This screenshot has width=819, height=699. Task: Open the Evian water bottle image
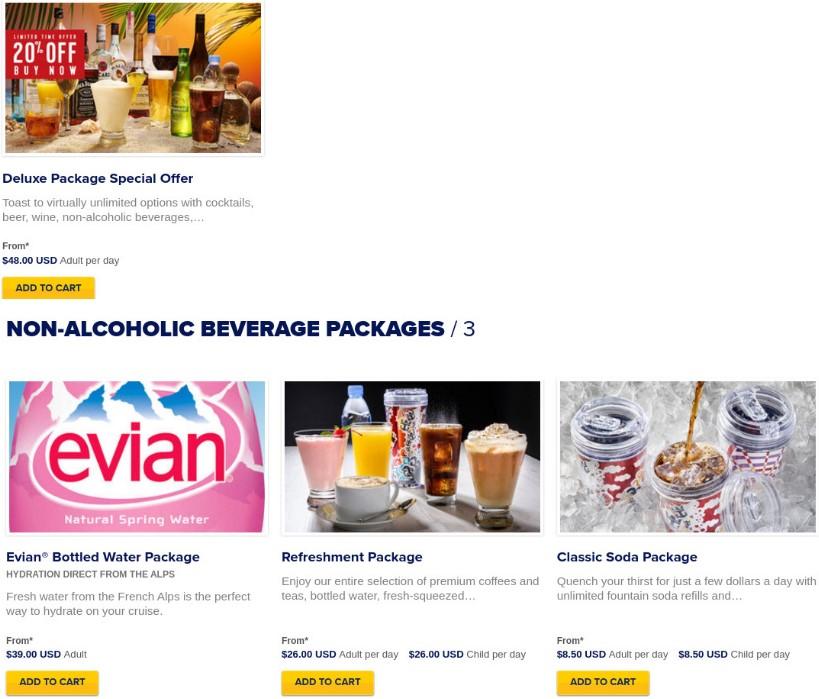137,457
